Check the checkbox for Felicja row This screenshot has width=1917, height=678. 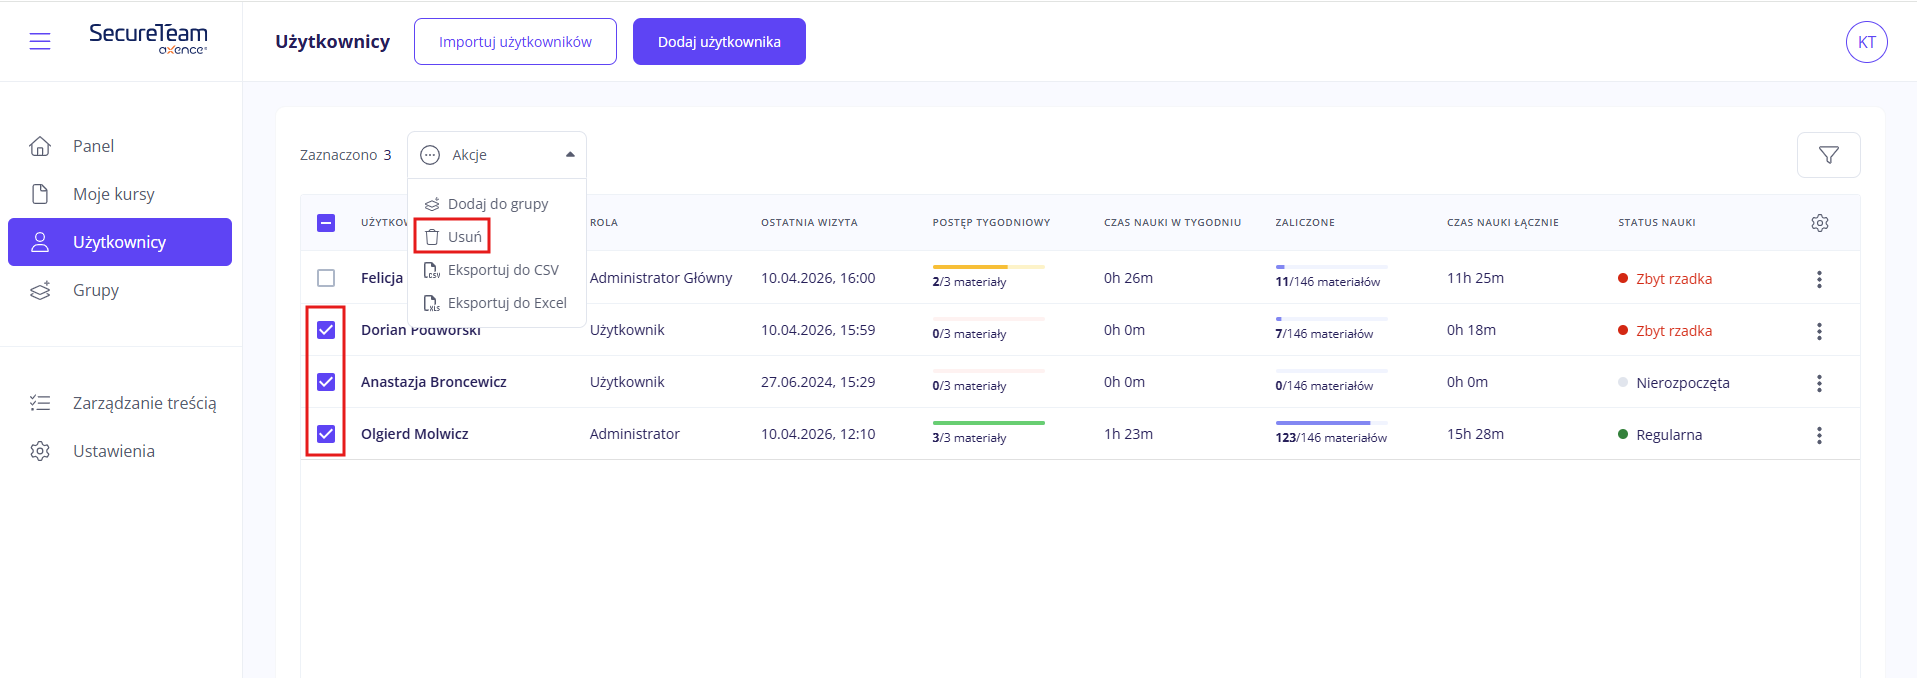coord(326,278)
